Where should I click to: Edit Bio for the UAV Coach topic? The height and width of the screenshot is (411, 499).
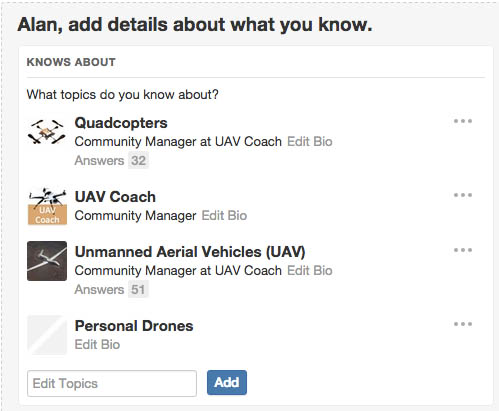(224, 216)
